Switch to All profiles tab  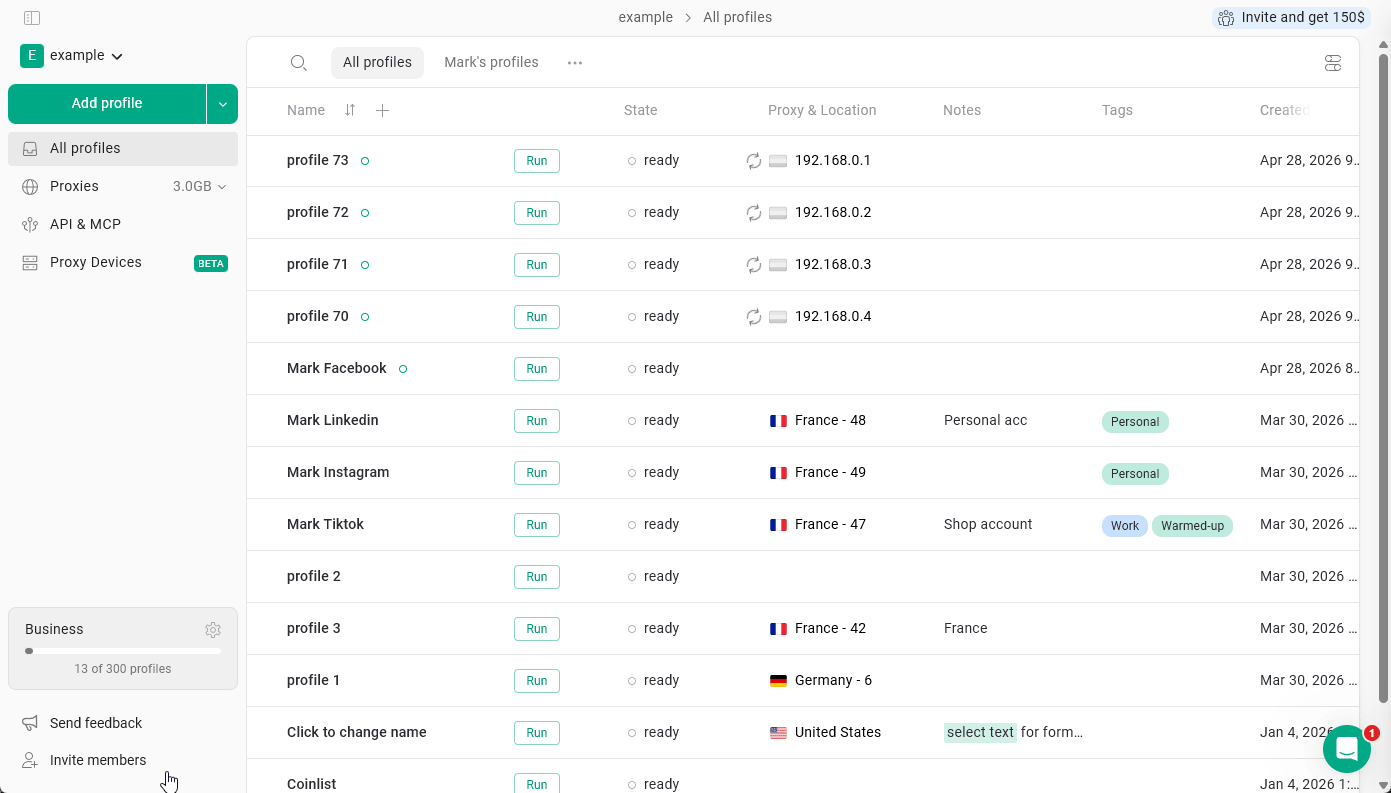[x=377, y=63]
